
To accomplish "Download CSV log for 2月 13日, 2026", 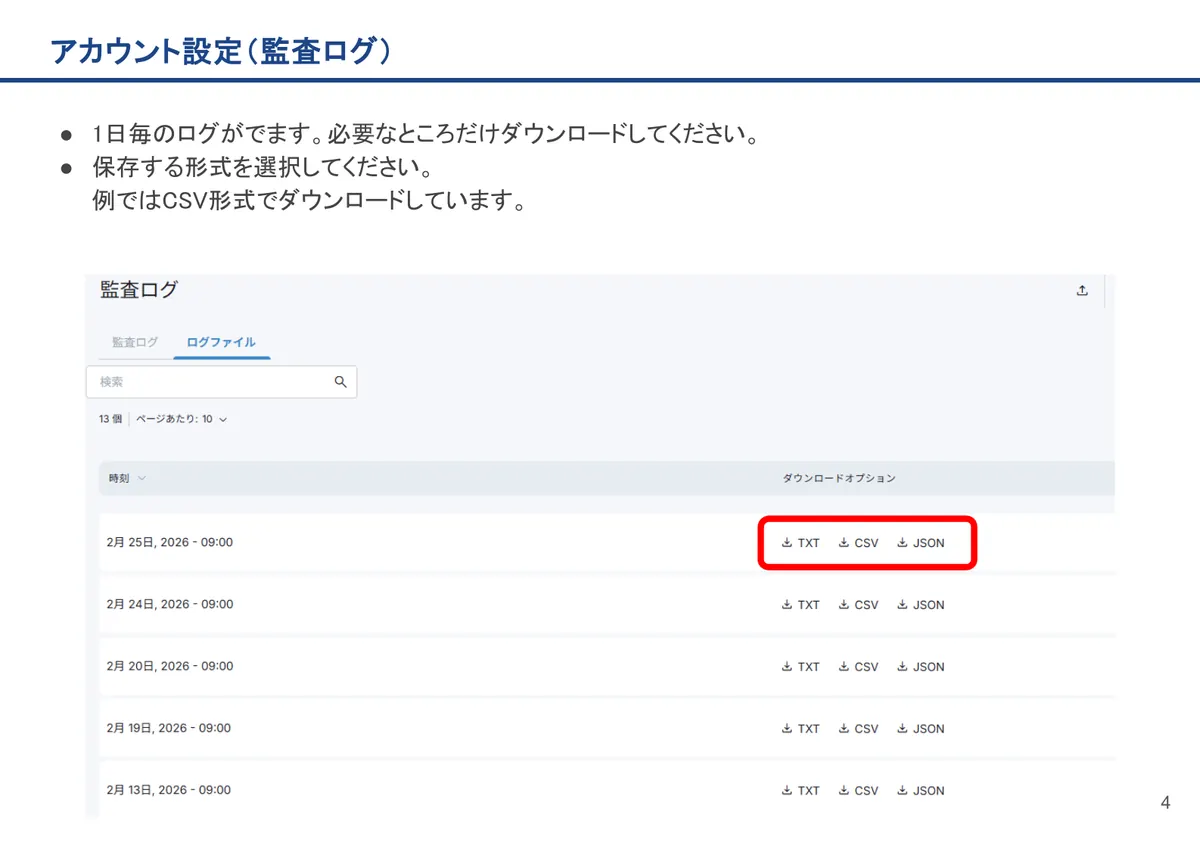I will [x=858, y=791].
